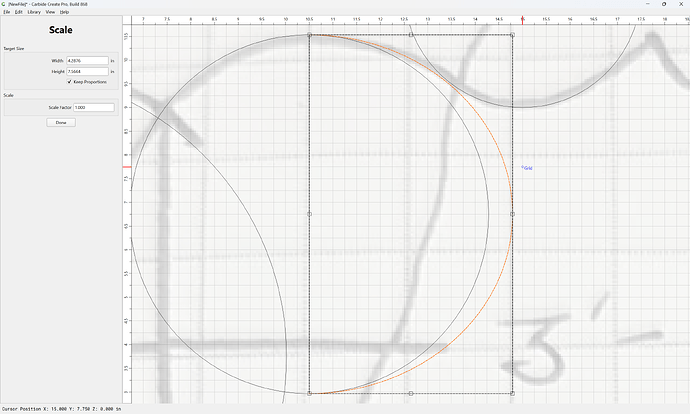Open the Help menu
The width and height of the screenshot is (690, 414).
tap(64, 12)
